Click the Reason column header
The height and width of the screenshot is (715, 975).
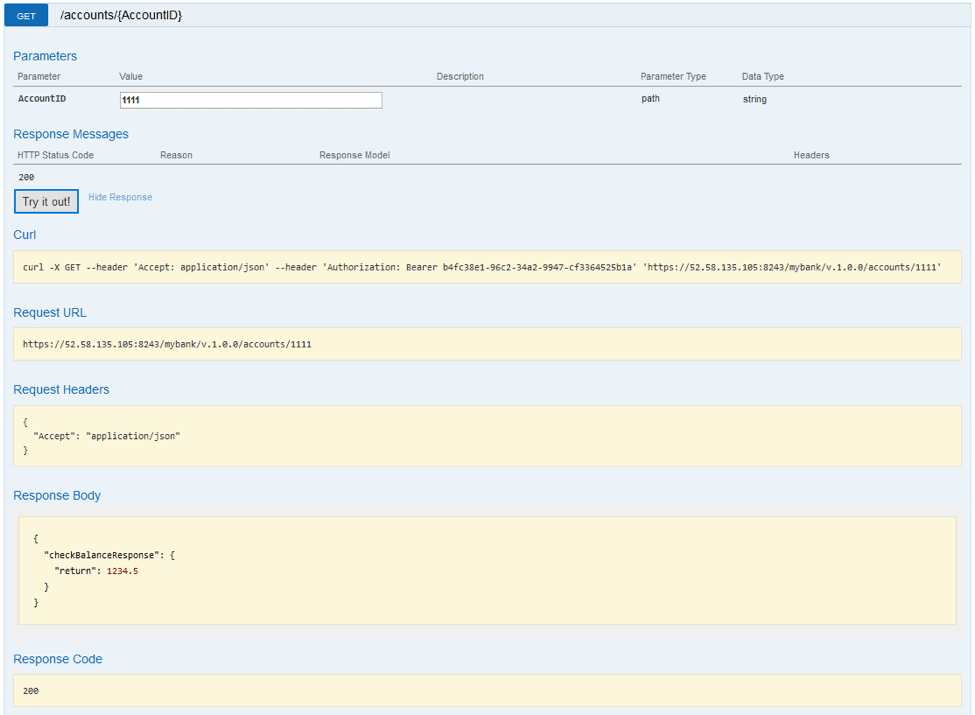click(176, 155)
